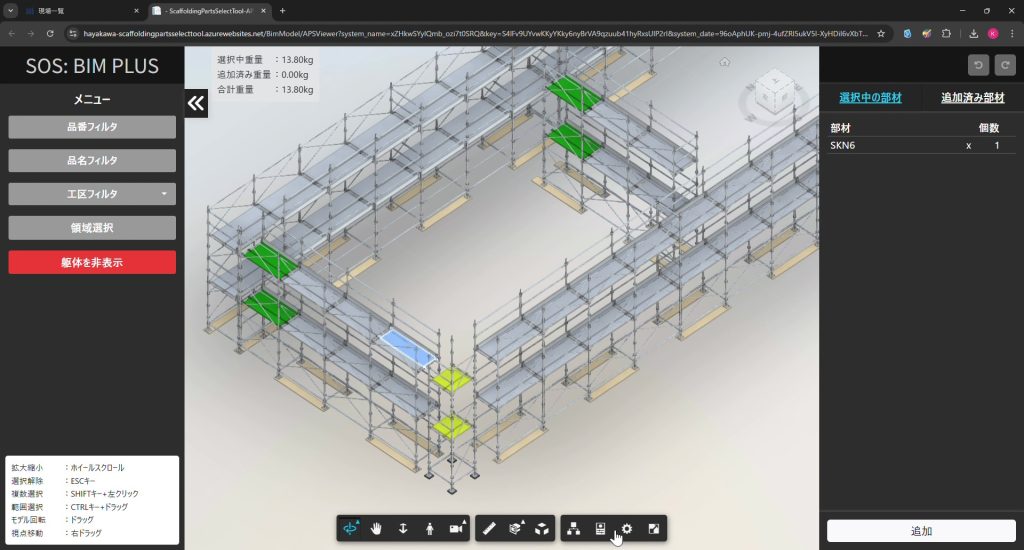Image resolution: width=1024 pixels, height=550 pixels.
Task: Collapse the left menu with double-chevron
Action: coord(196,103)
